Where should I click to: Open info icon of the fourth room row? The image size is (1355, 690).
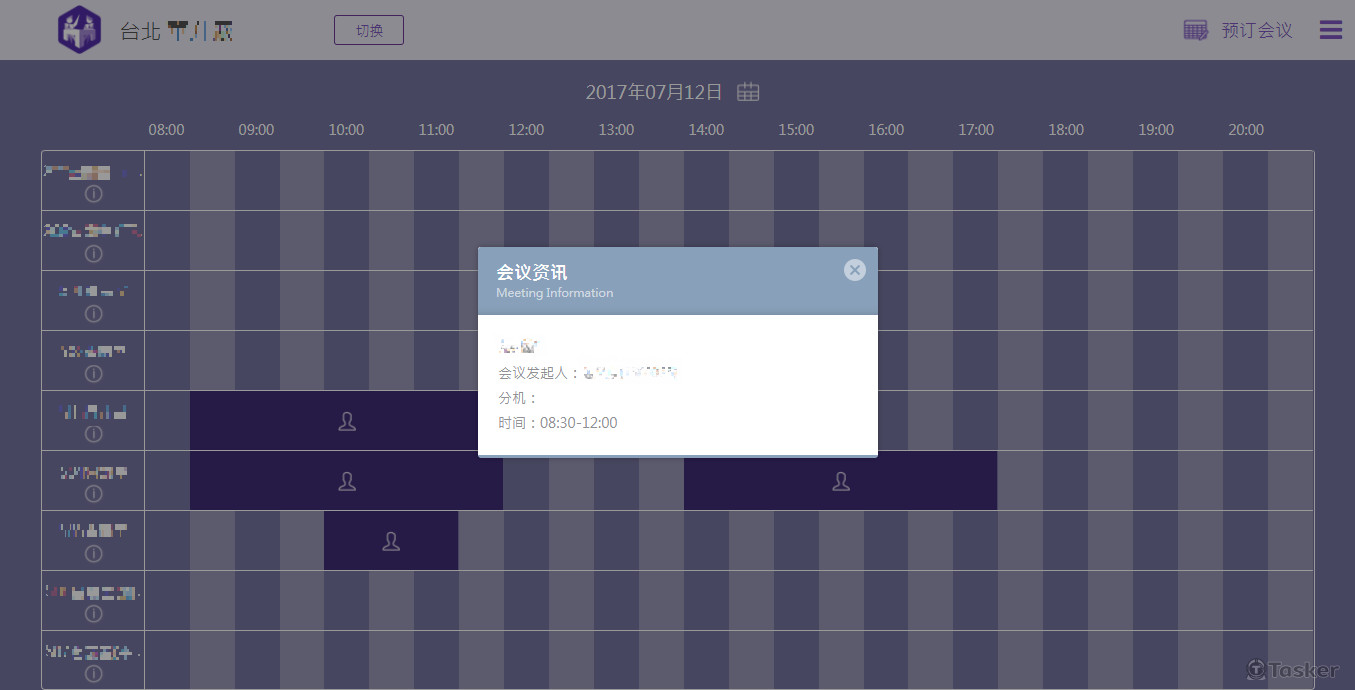(x=94, y=374)
